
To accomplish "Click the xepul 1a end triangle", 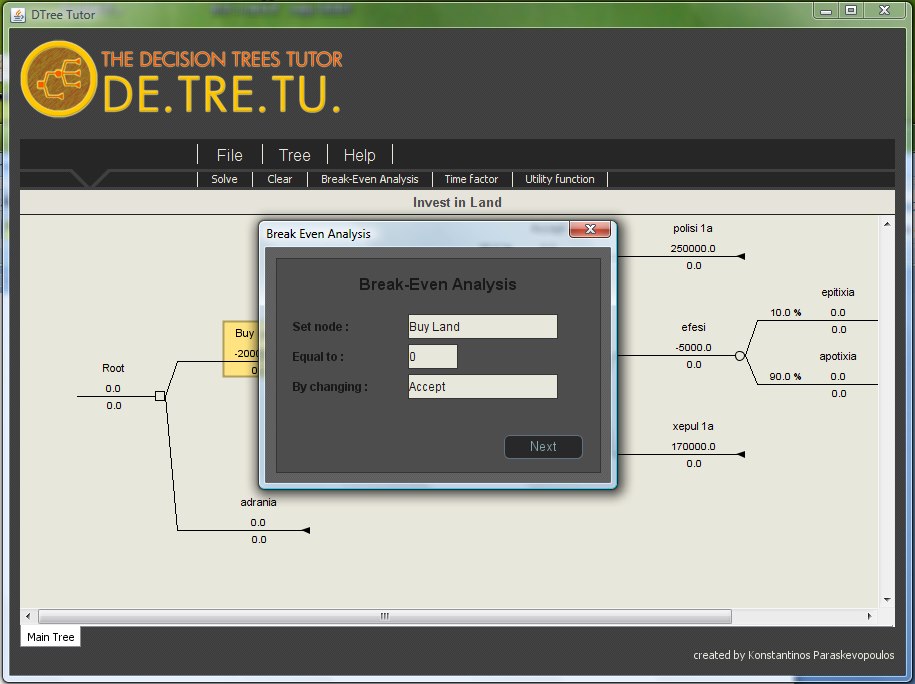I will [741, 455].
